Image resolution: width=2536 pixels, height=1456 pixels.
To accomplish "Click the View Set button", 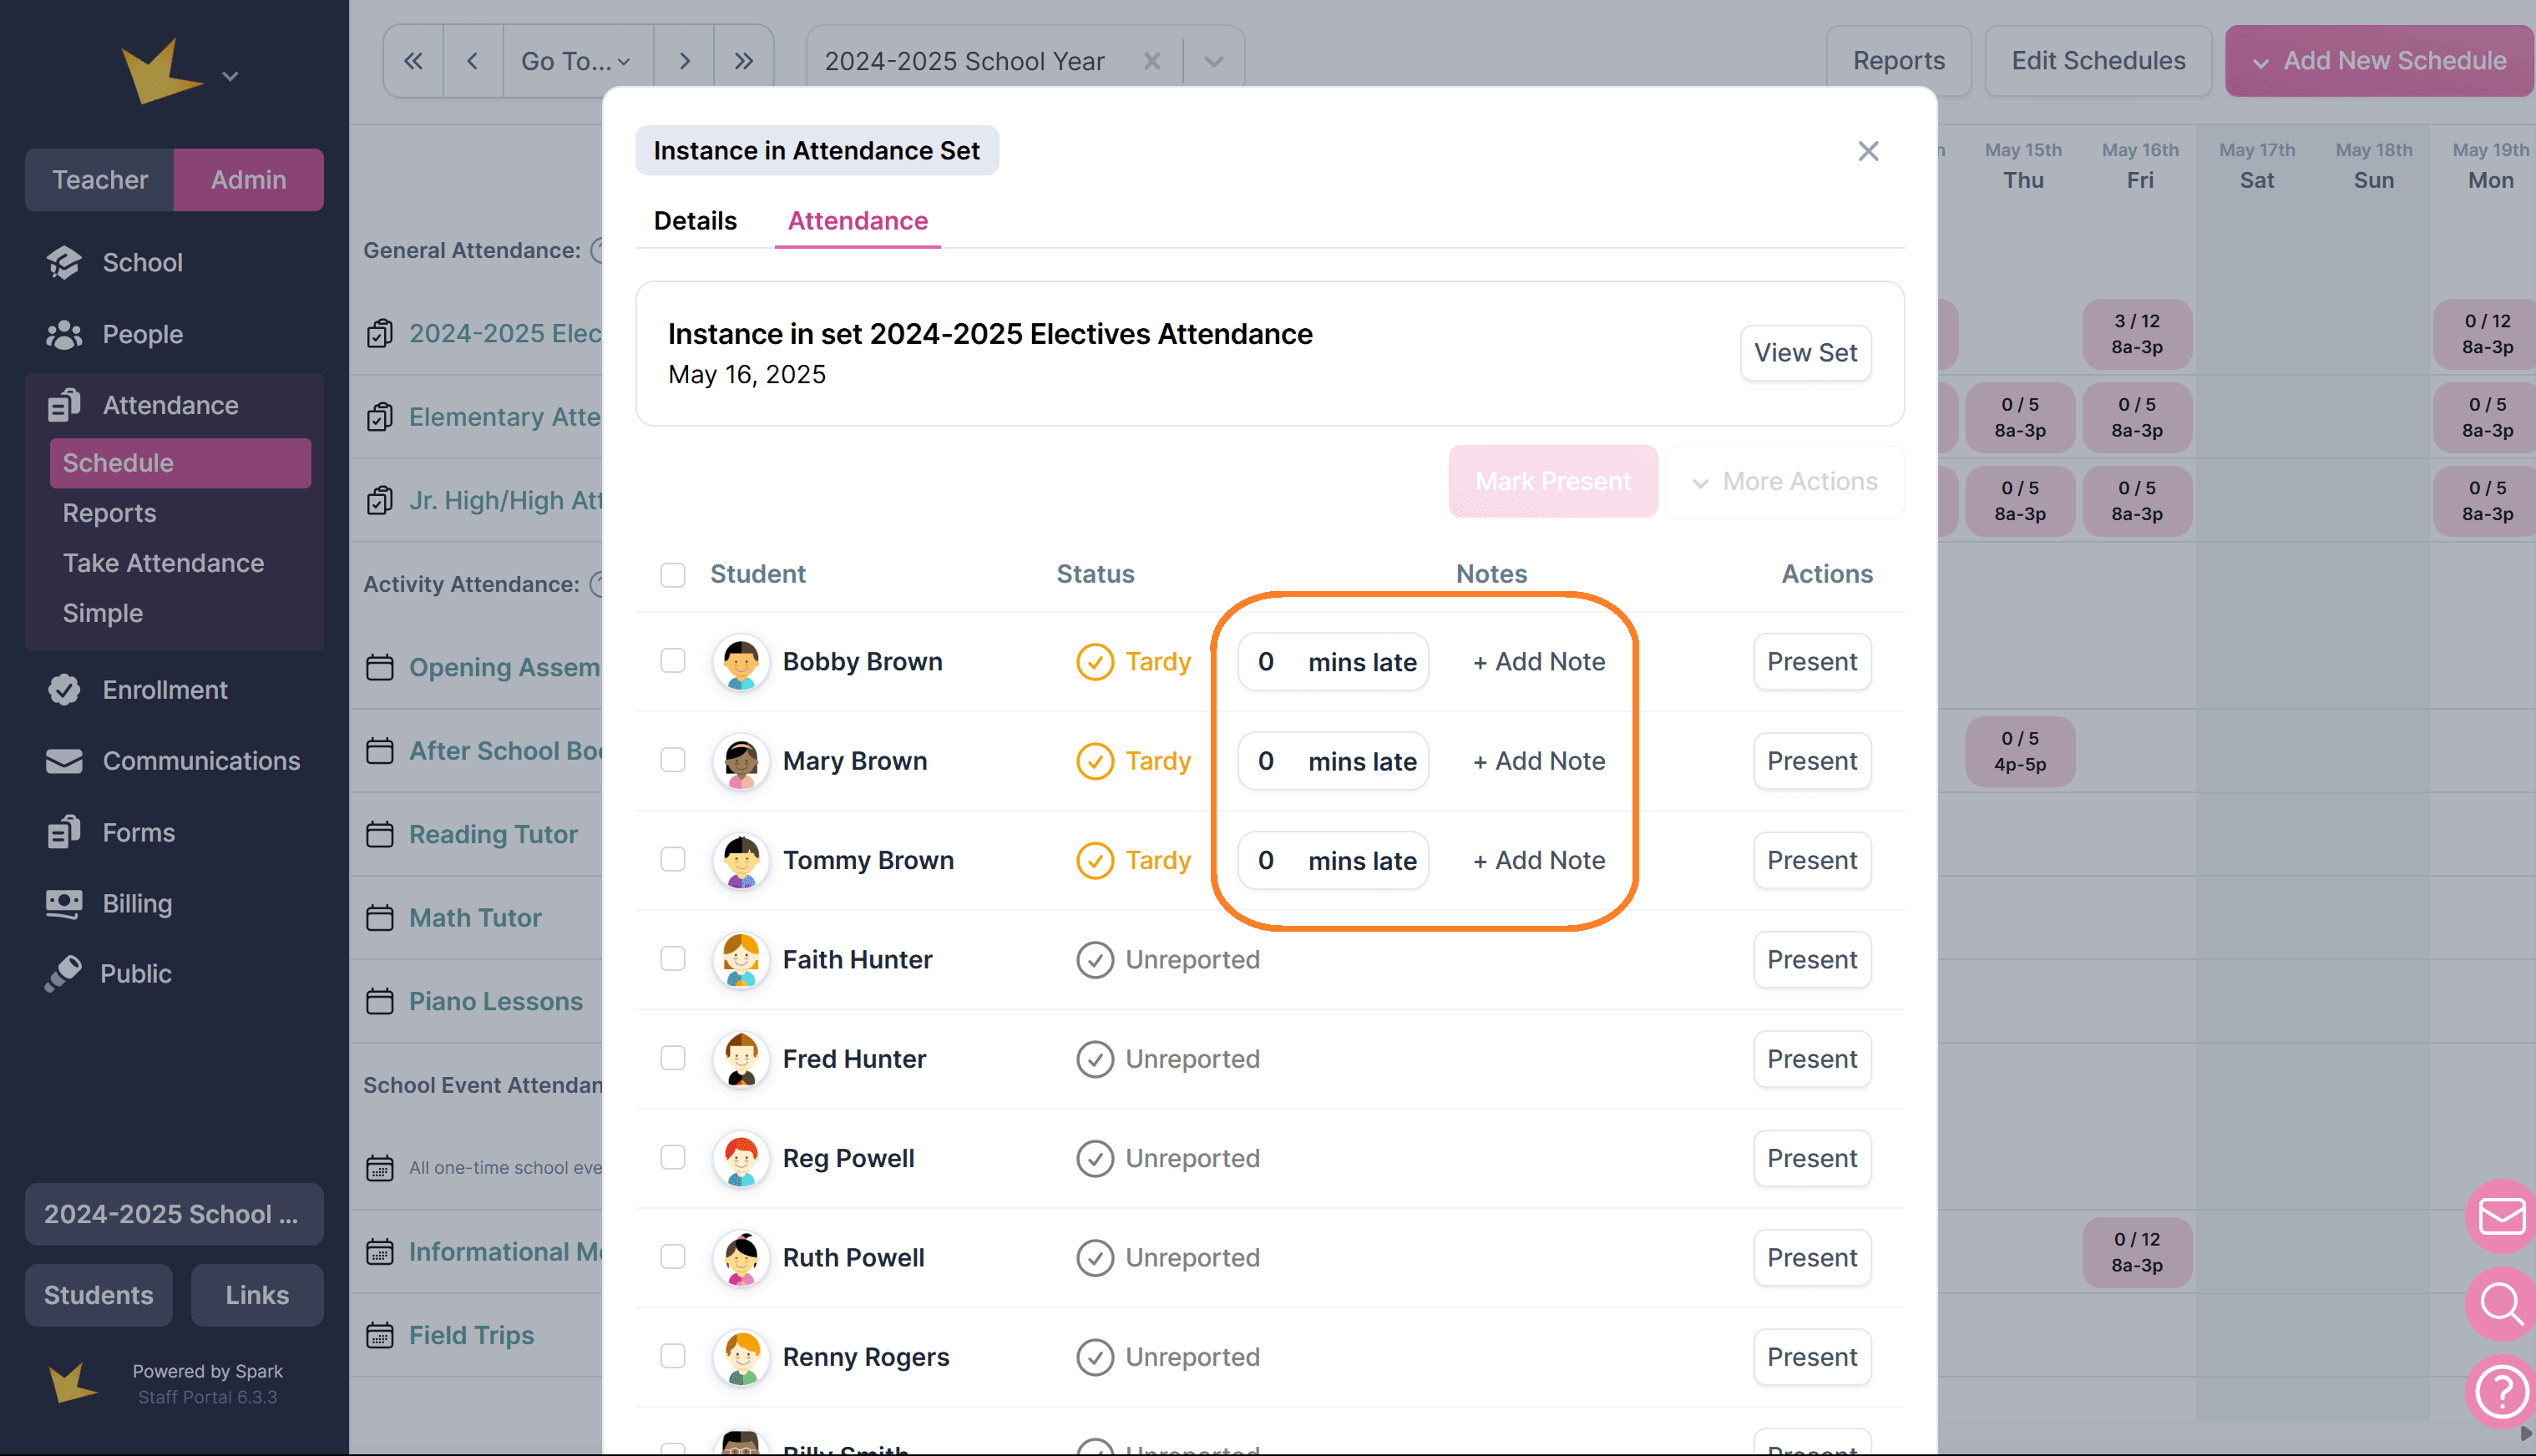I will 1805,353.
